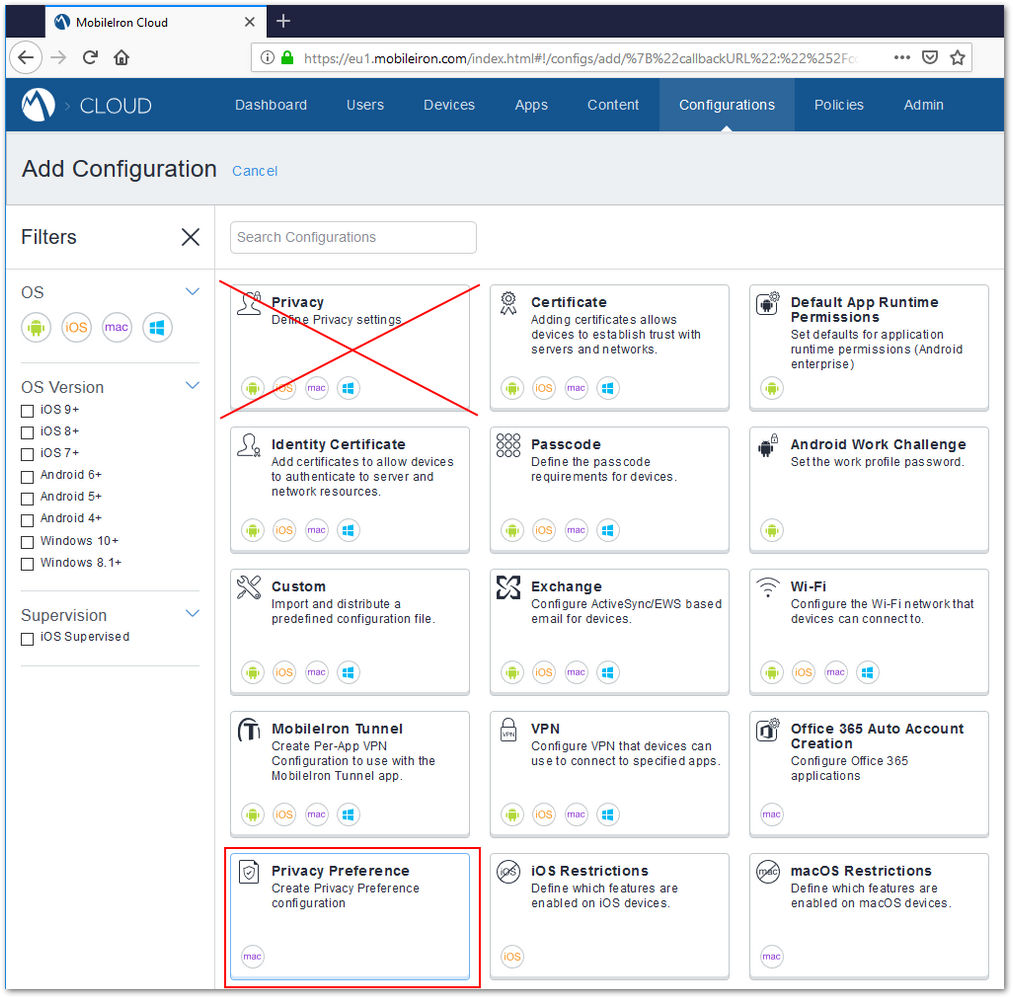Open the Policies tab
The height and width of the screenshot is (998, 1013).
pos(839,105)
